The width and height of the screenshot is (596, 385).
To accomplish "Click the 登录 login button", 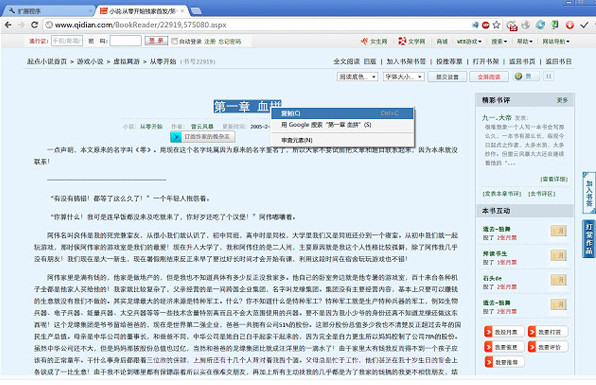I will point(156,41).
